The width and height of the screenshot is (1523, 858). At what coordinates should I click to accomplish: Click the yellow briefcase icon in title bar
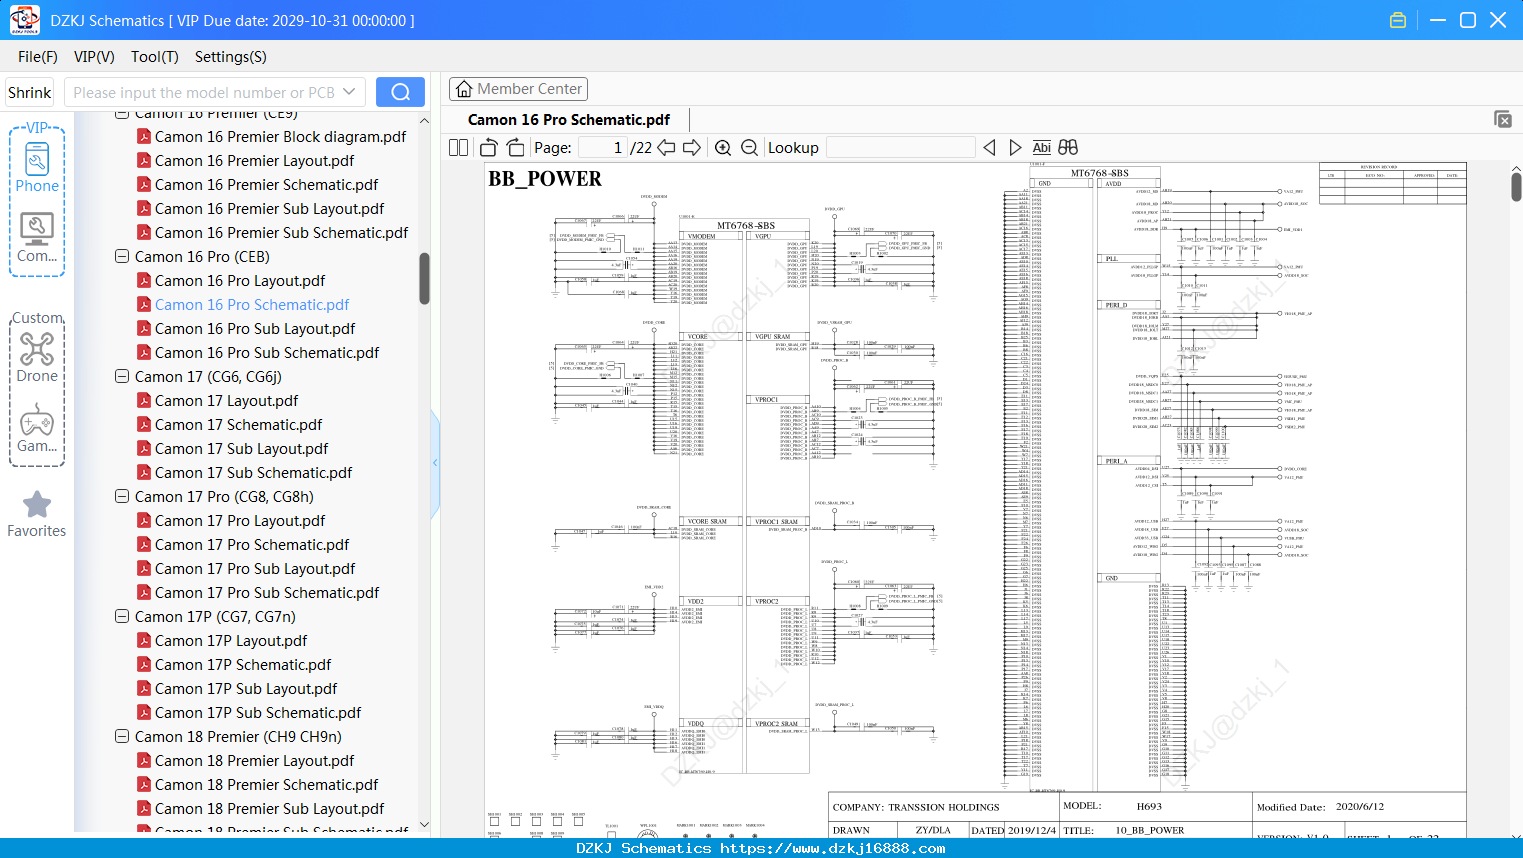point(1398,20)
